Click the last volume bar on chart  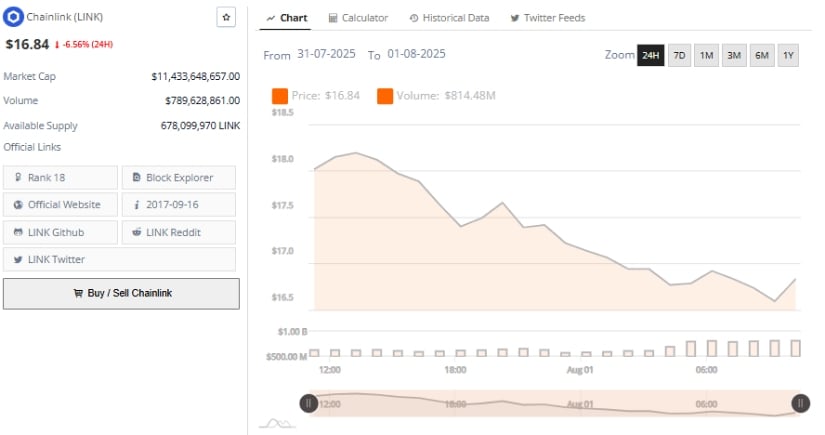[796, 348]
